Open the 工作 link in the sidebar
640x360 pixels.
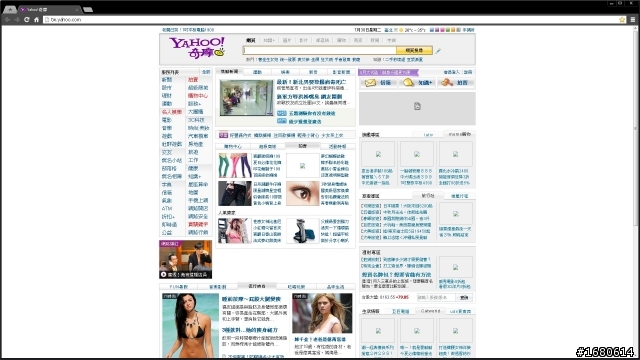coord(193,160)
